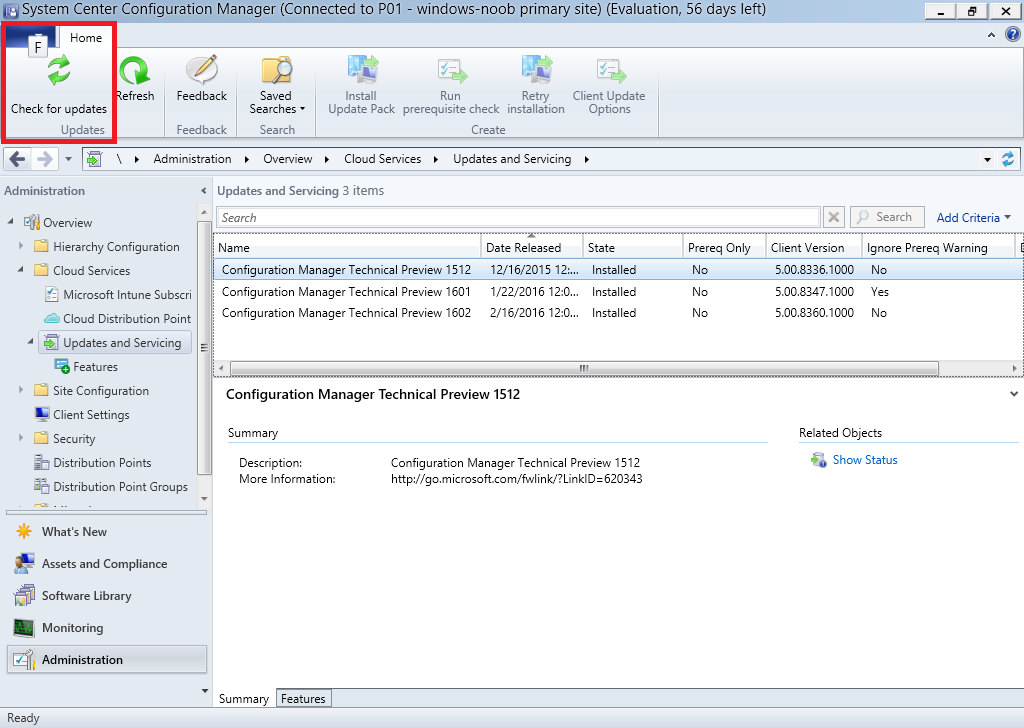Select the Technical Preview 1602 row
Image resolution: width=1024 pixels, height=728 pixels.
tap(618, 313)
